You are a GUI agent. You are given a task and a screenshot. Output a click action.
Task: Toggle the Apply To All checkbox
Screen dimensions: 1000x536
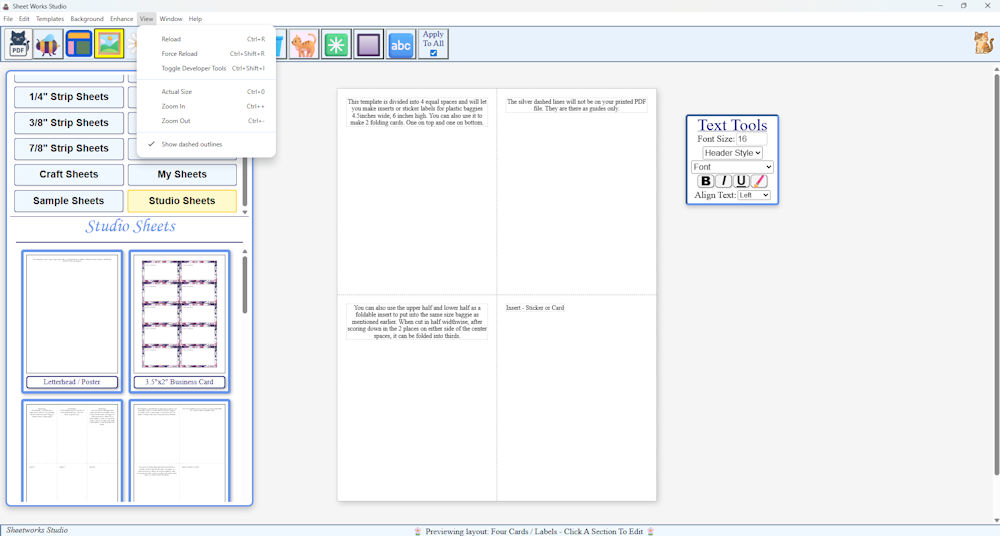[434, 53]
